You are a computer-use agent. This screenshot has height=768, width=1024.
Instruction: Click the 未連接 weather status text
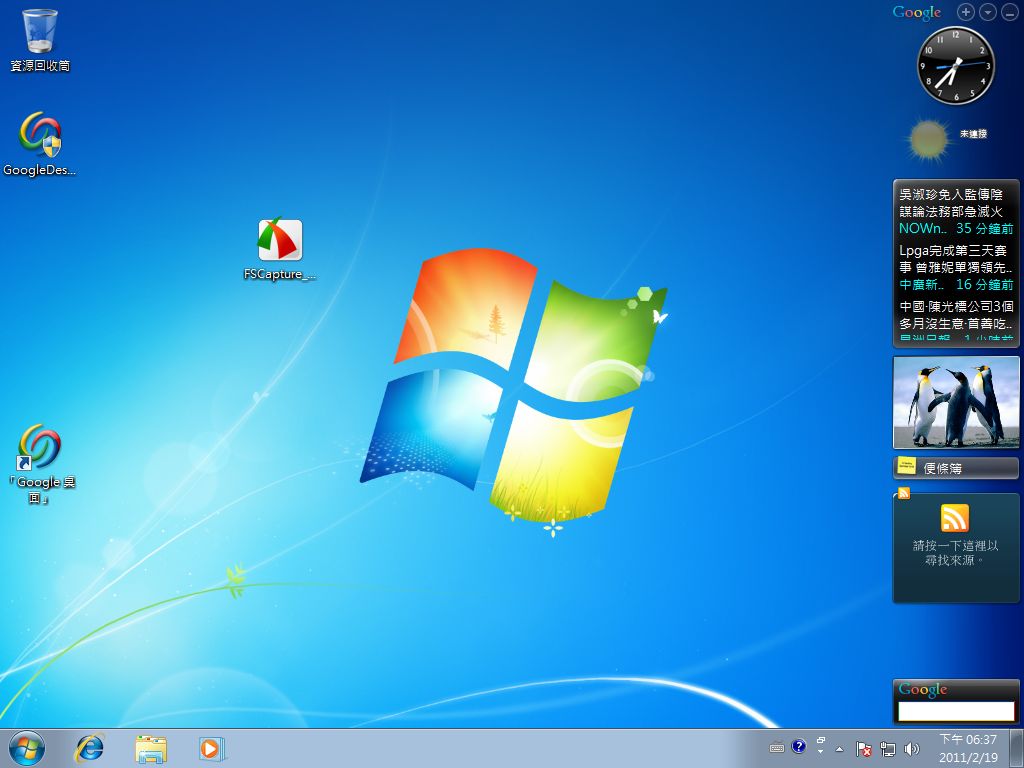point(973,134)
